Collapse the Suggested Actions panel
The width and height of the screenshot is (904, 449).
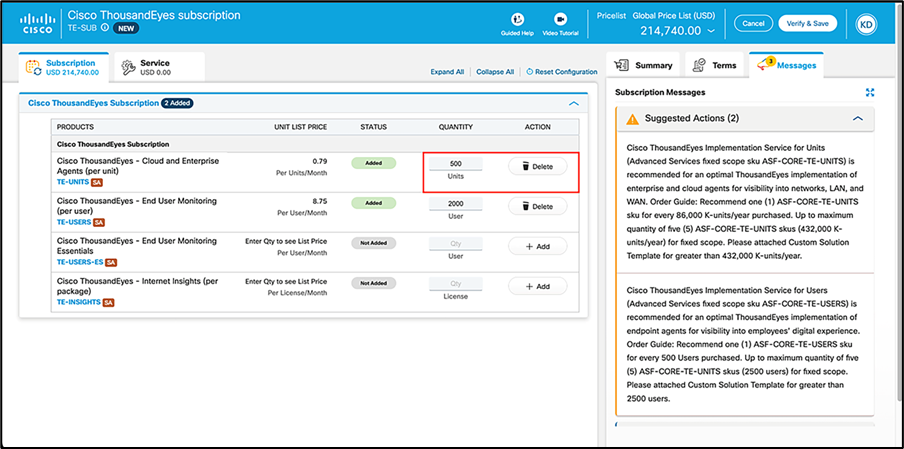pos(858,118)
